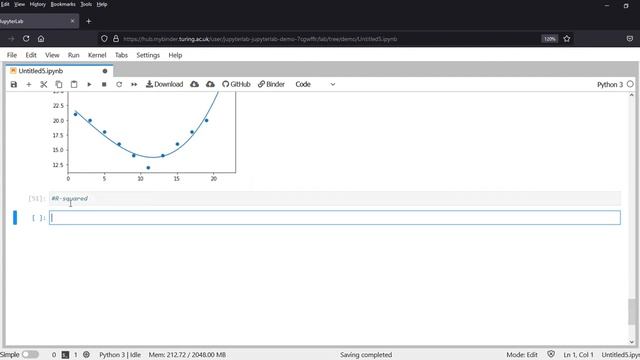Restart kernel and run all cells icon
Screen dimensions: 640x360
coord(134,84)
